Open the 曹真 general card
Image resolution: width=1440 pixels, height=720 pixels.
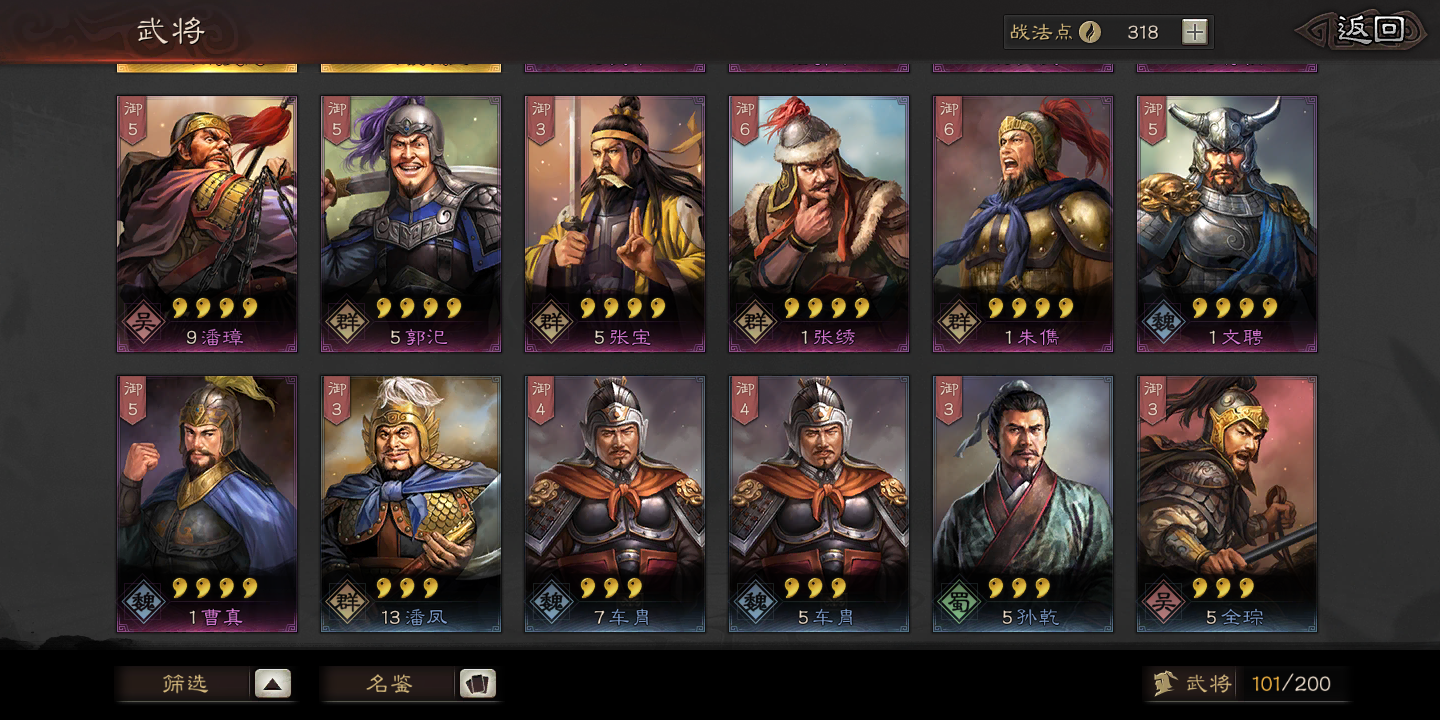coord(207,504)
